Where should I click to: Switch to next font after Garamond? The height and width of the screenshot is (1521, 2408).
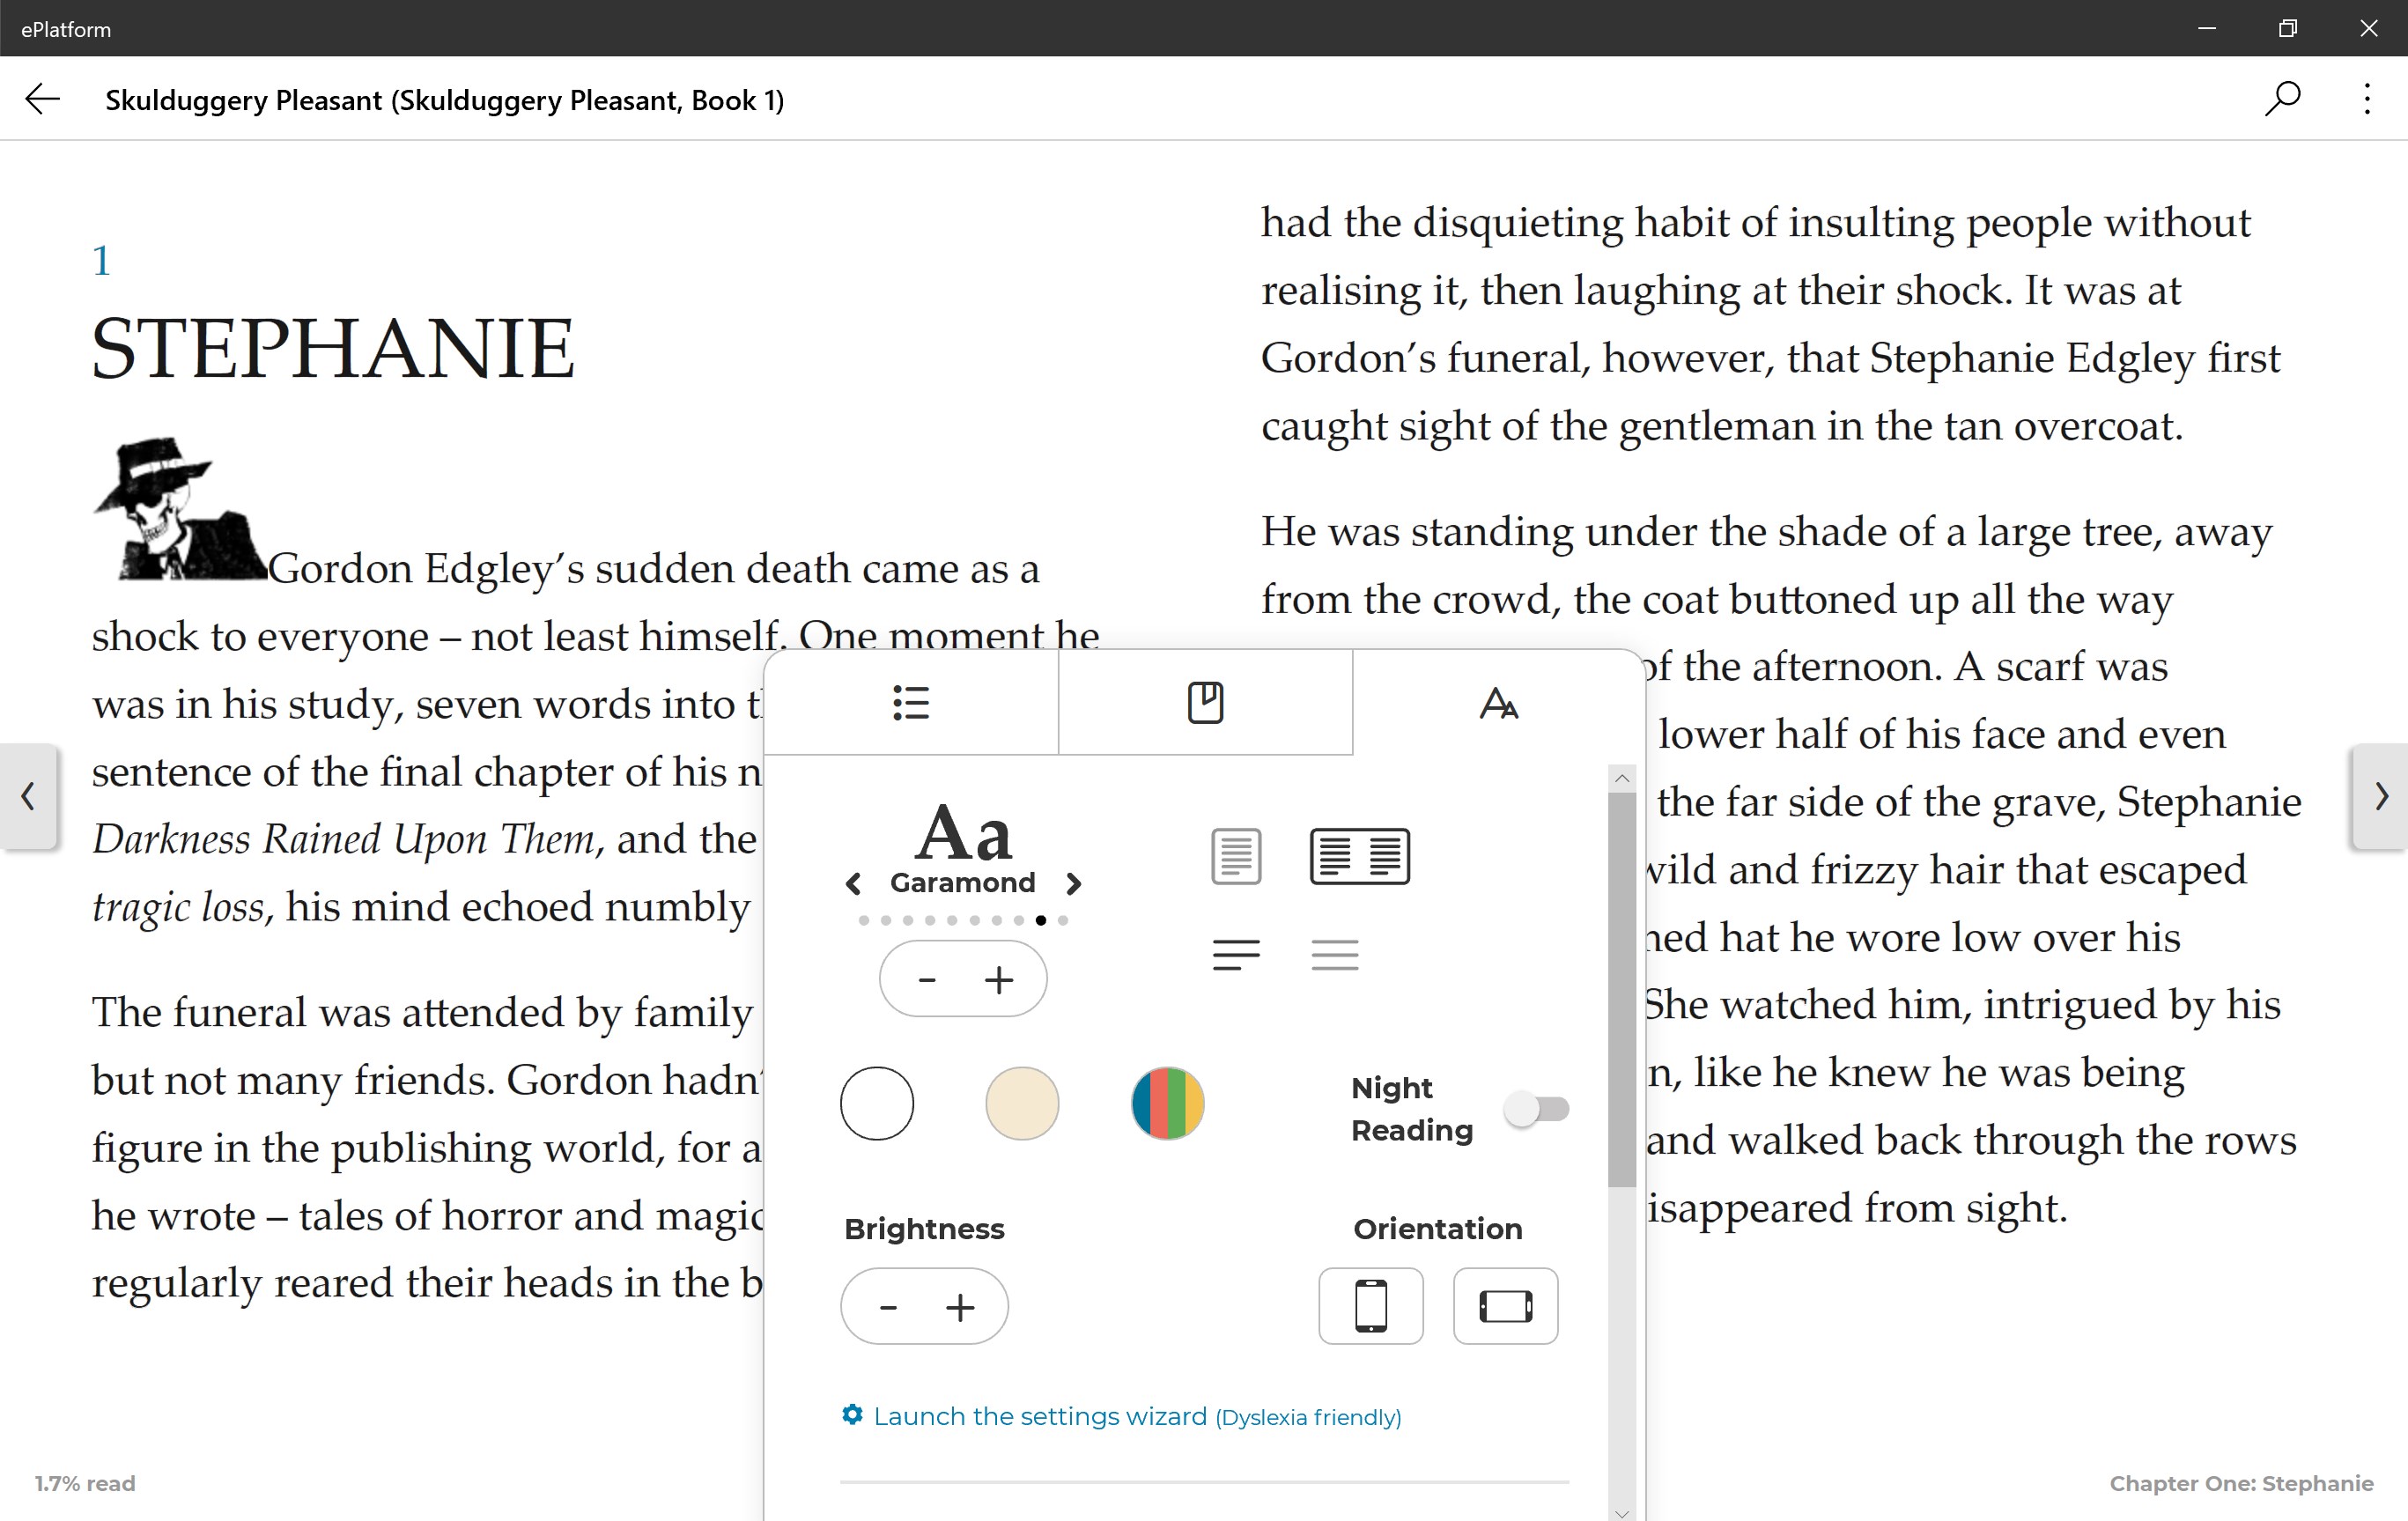1074,883
